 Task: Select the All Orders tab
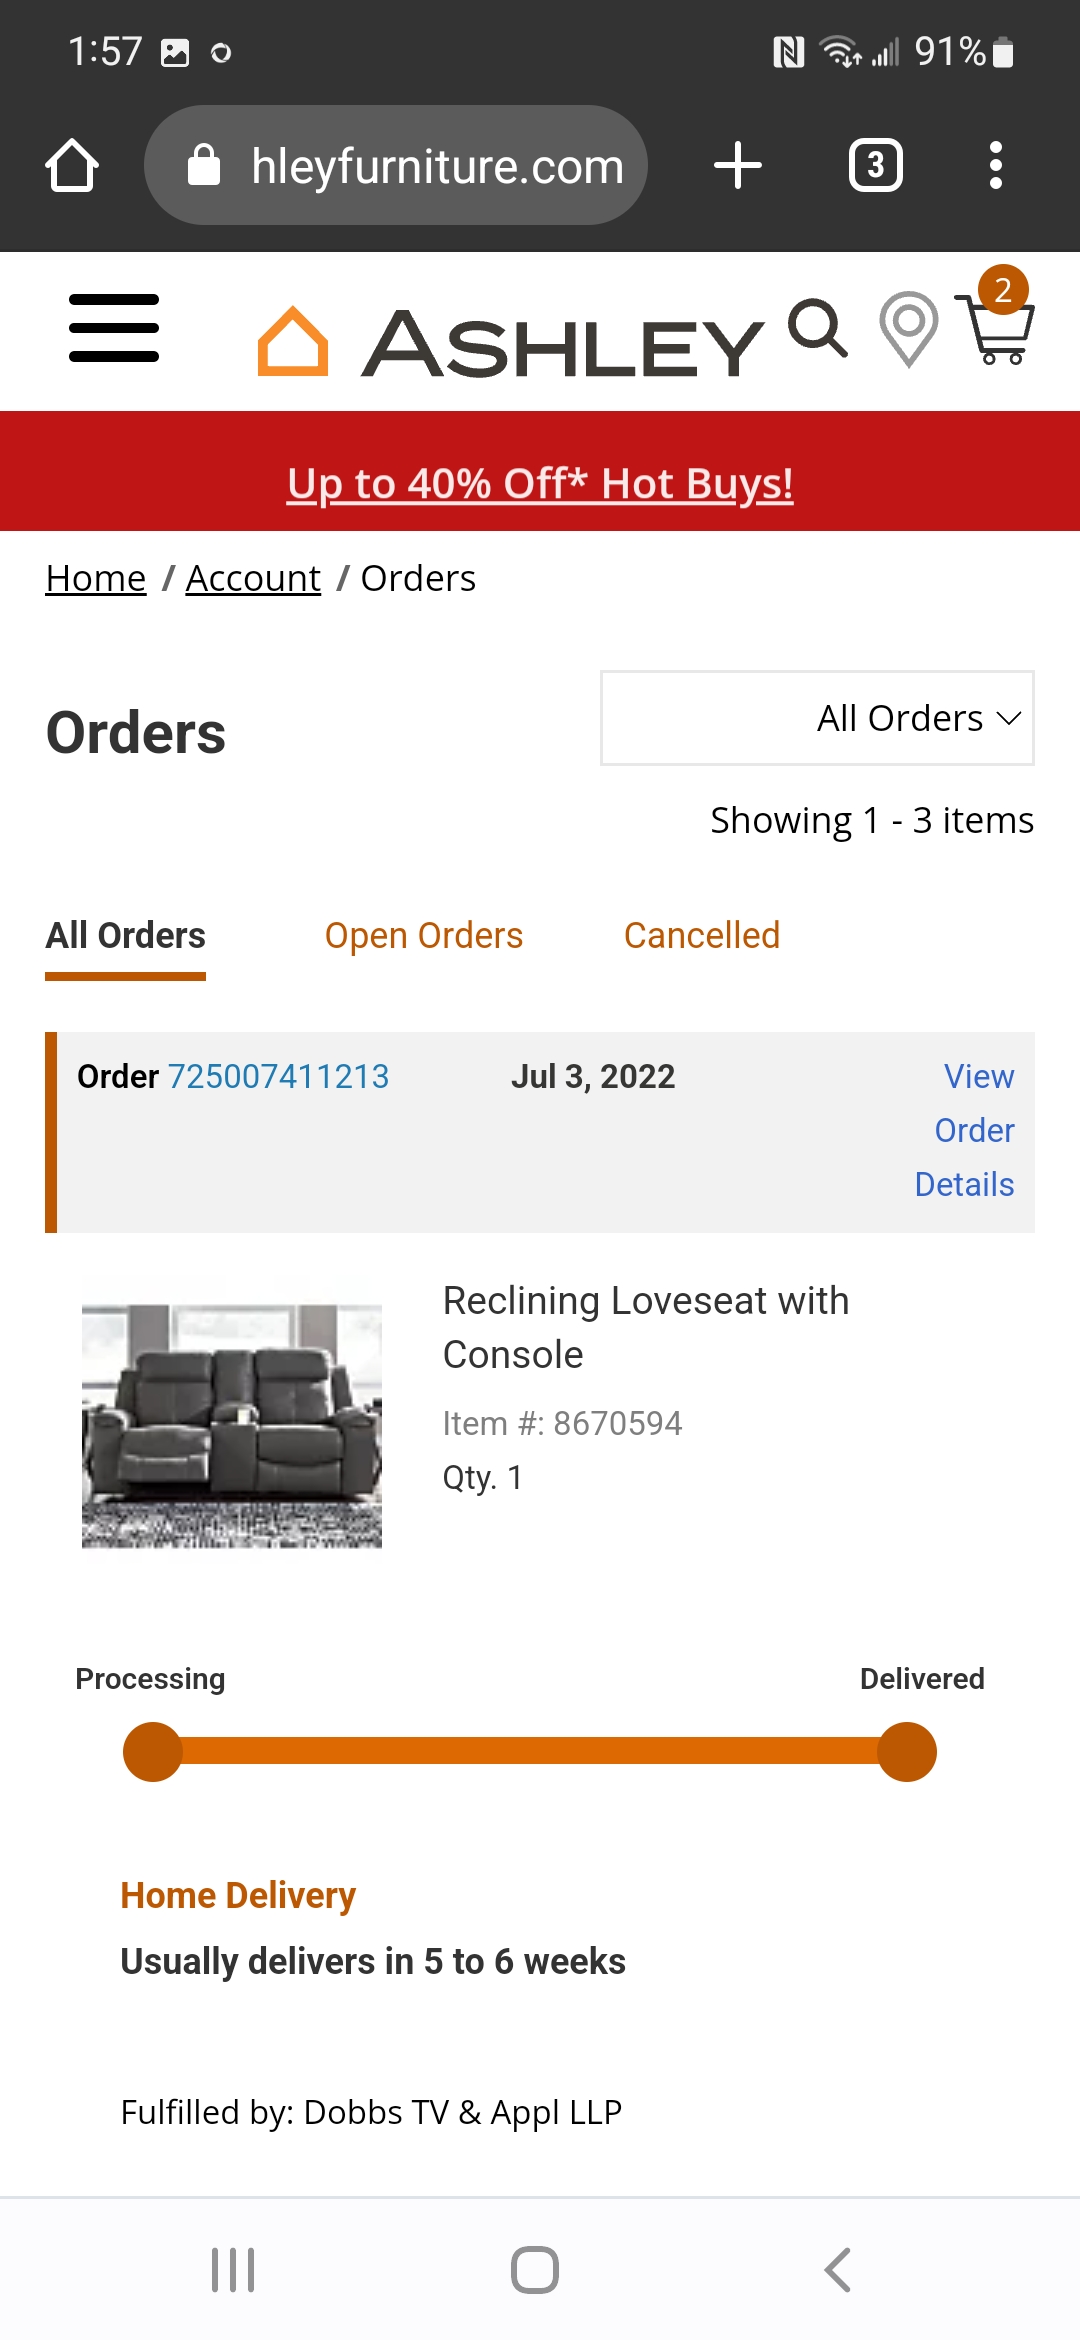(125, 936)
